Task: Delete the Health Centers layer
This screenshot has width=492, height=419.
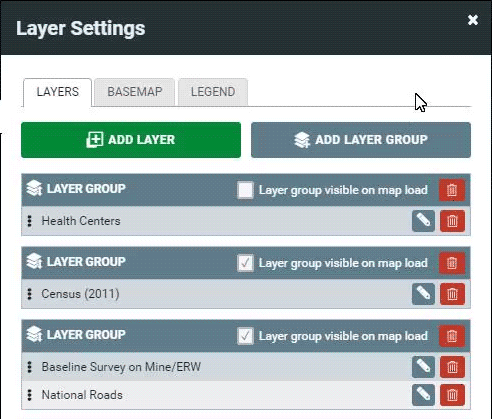Action: pyautogui.click(x=452, y=221)
